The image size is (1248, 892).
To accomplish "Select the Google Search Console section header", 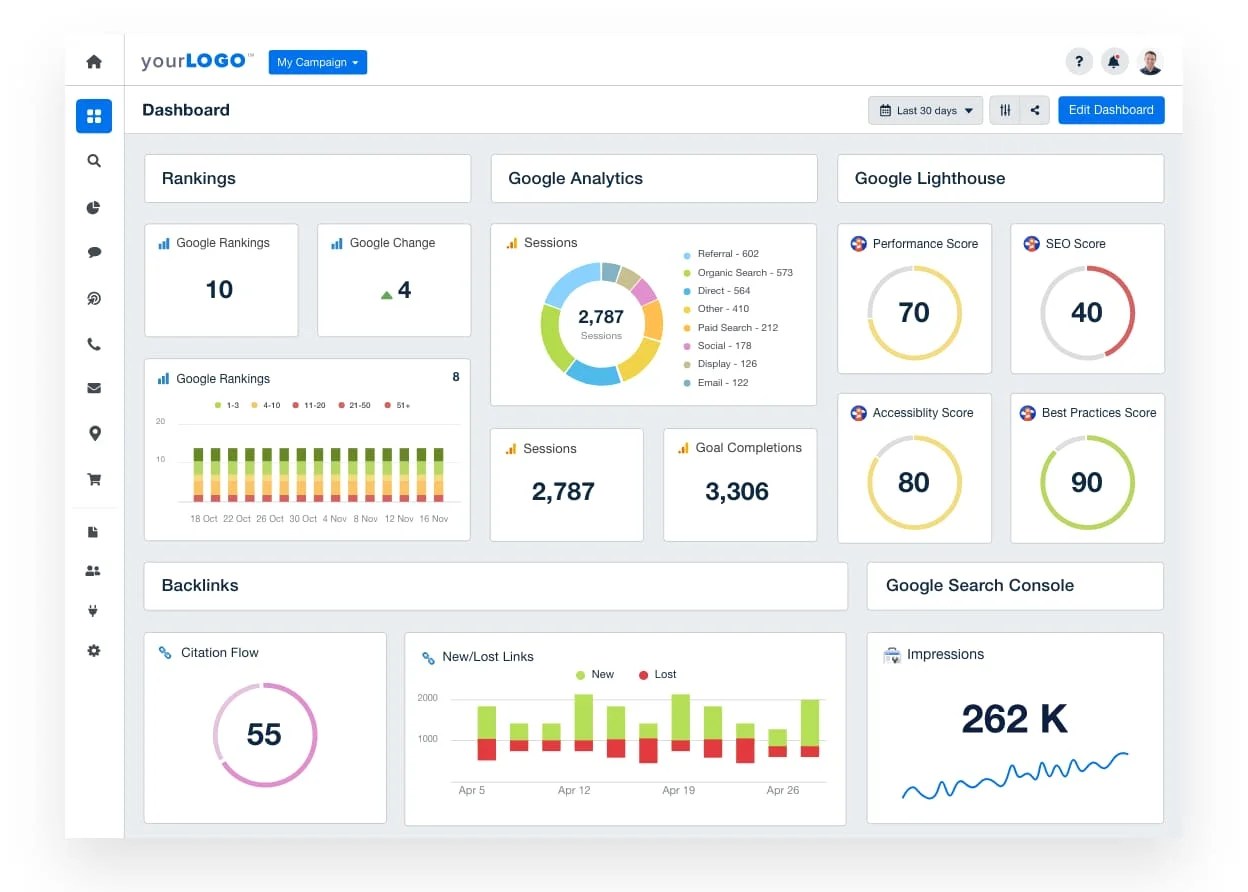I will pyautogui.click(x=1015, y=586).
